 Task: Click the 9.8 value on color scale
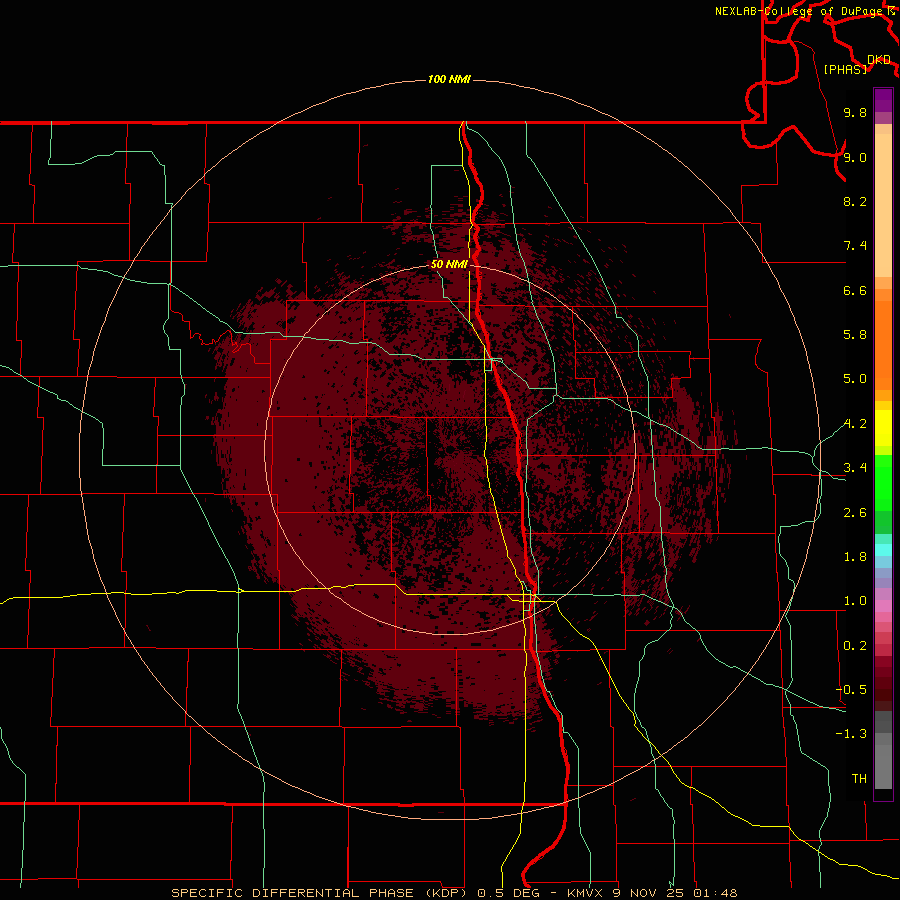tap(855, 112)
